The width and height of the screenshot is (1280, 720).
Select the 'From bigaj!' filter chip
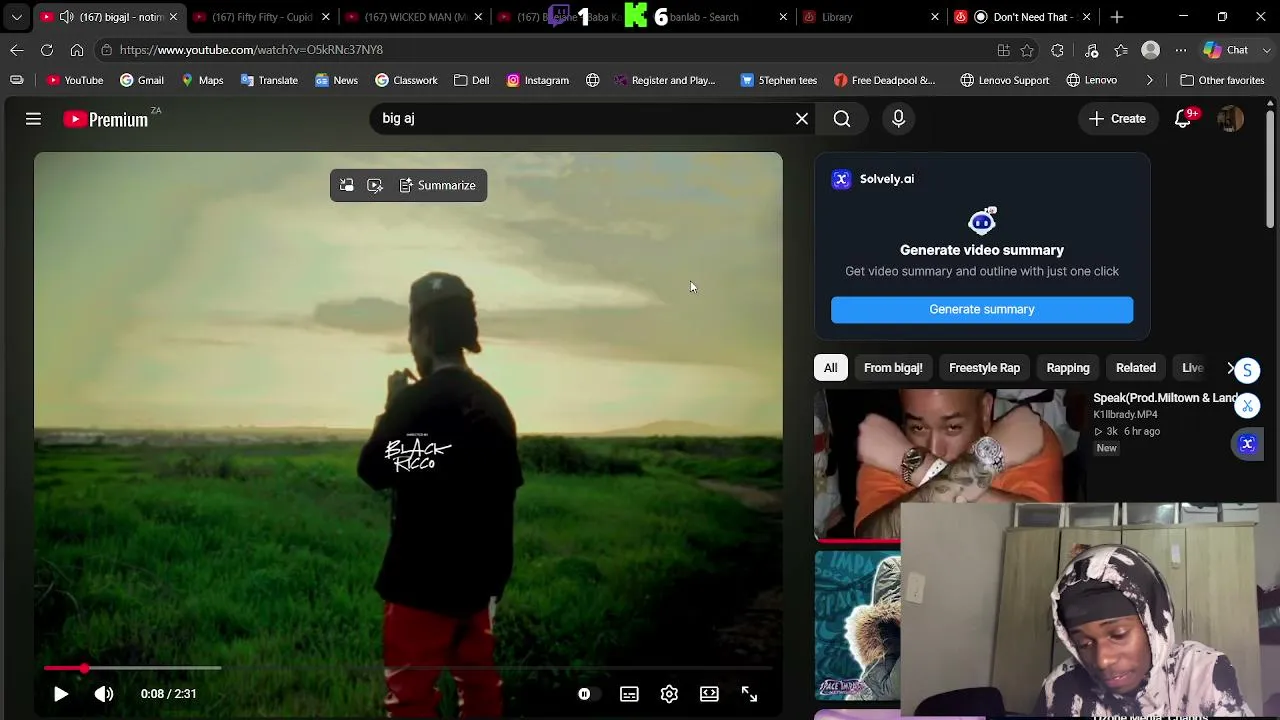click(893, 368)
